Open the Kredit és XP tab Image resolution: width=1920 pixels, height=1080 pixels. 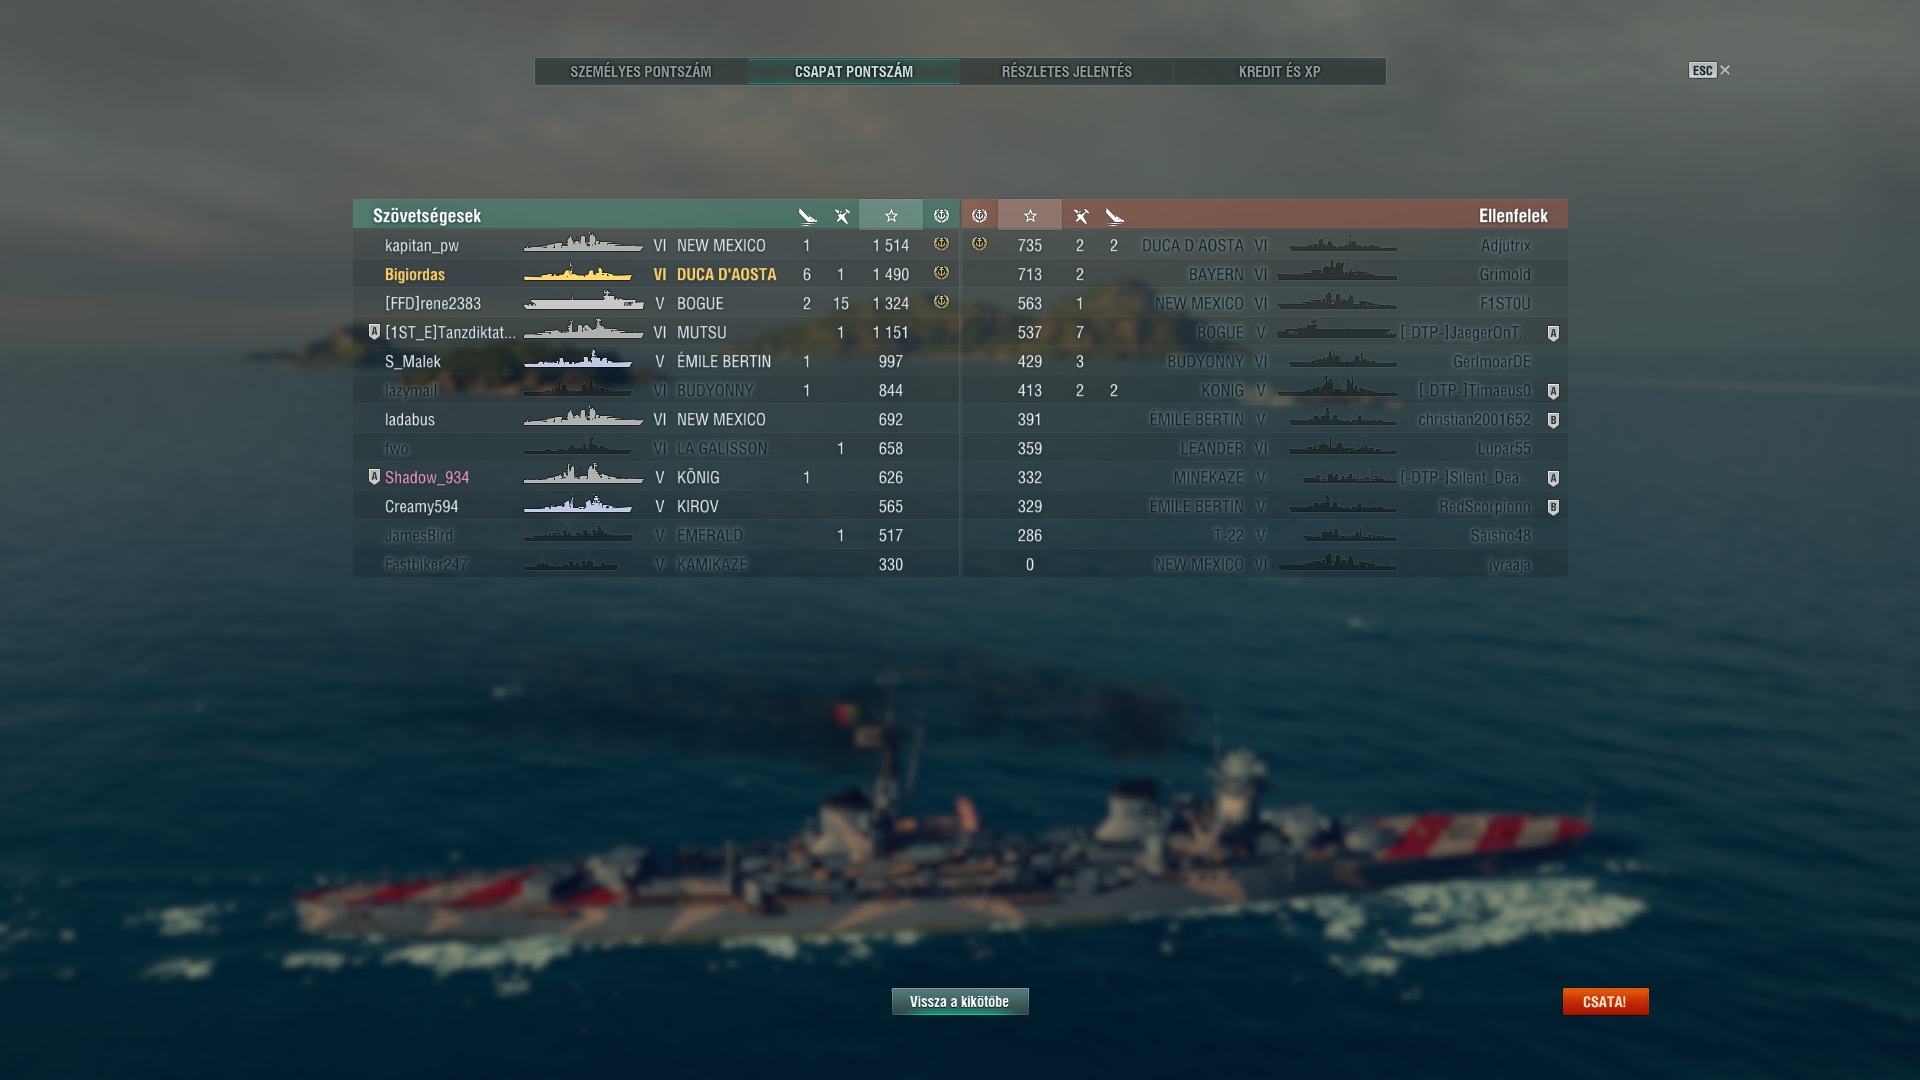[1280, 72]
